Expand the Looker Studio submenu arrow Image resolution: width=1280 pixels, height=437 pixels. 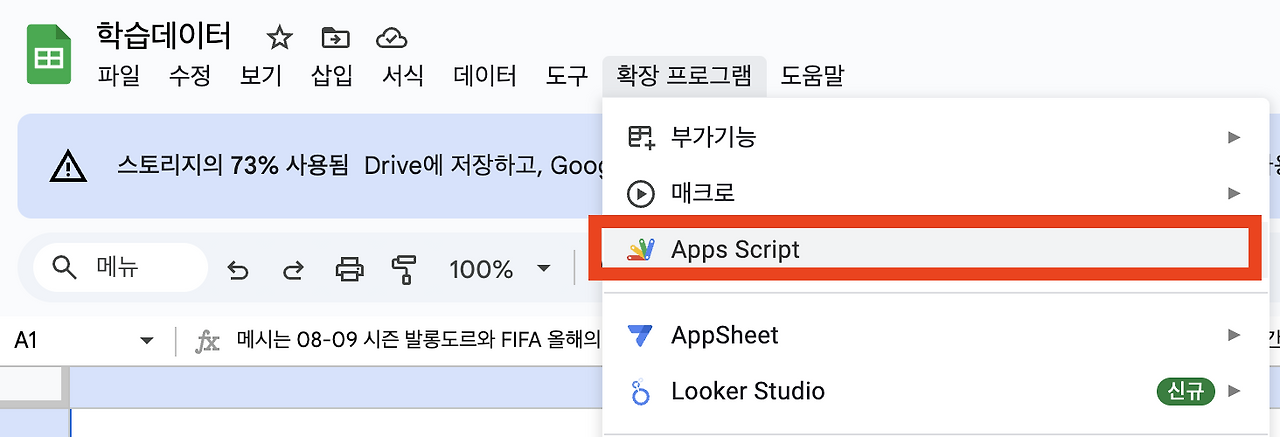pos(1235,391)
